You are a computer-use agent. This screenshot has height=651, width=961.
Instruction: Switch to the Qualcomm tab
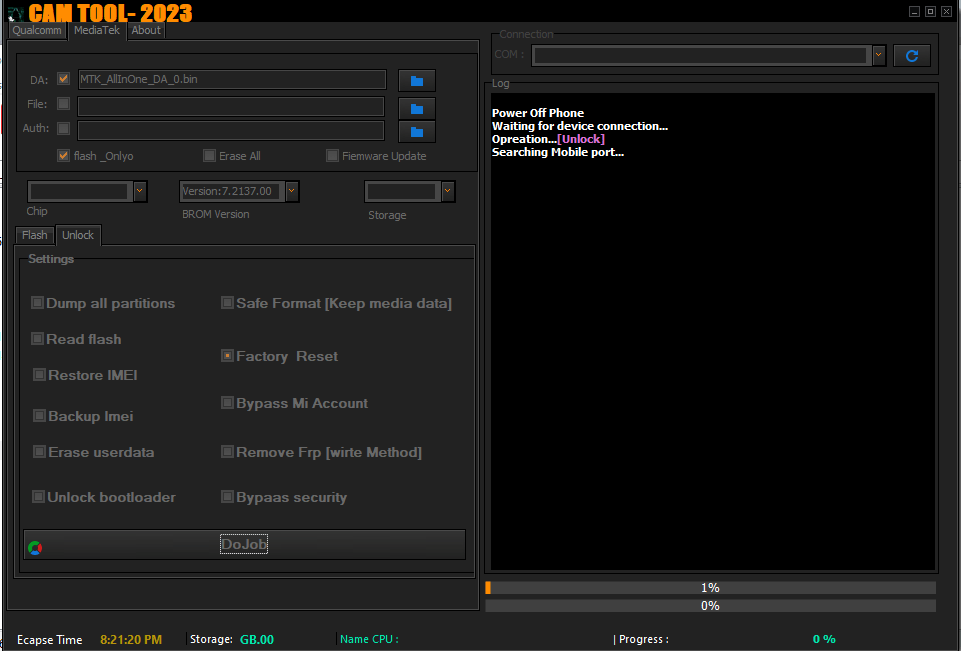(x=37, y=30)
